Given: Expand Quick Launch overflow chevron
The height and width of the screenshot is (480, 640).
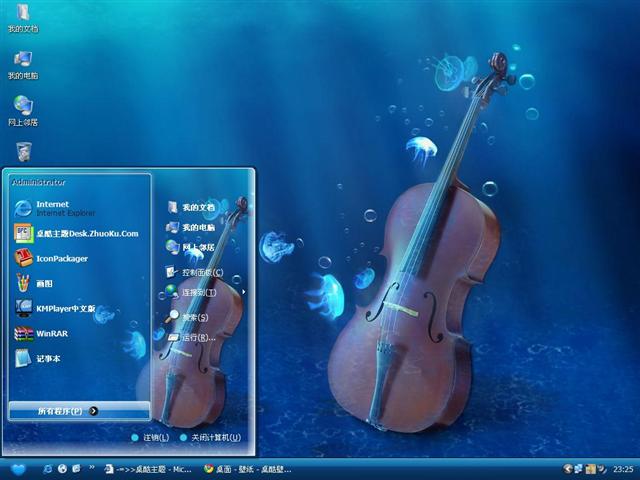Looking at the screenshot, I should (x=91, y=467).
